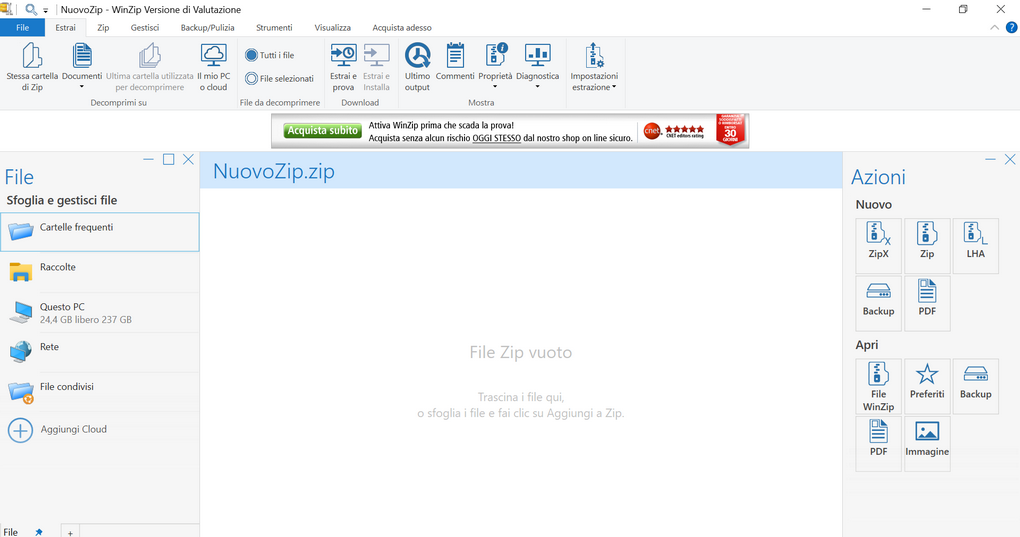Screen dimensions: 1020x537
Task: Maximize the File pane
Action: tap(168, 159)
